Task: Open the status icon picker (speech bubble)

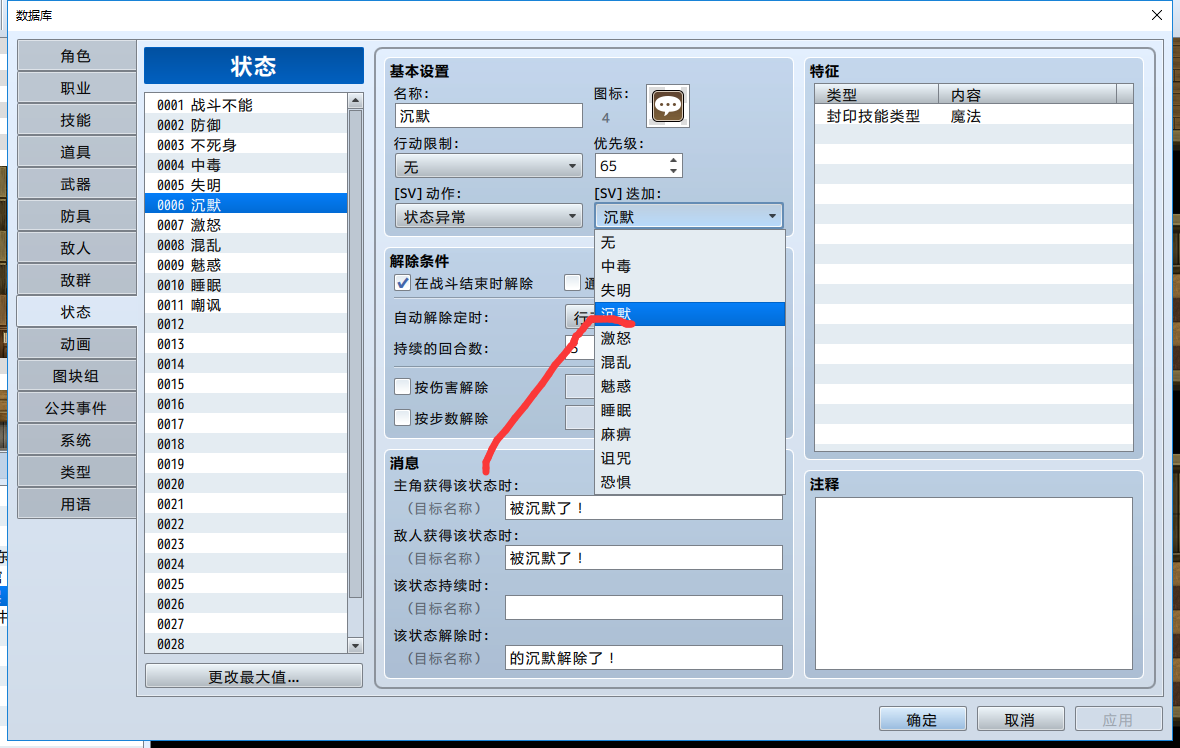Action: (x=668, y=106)
